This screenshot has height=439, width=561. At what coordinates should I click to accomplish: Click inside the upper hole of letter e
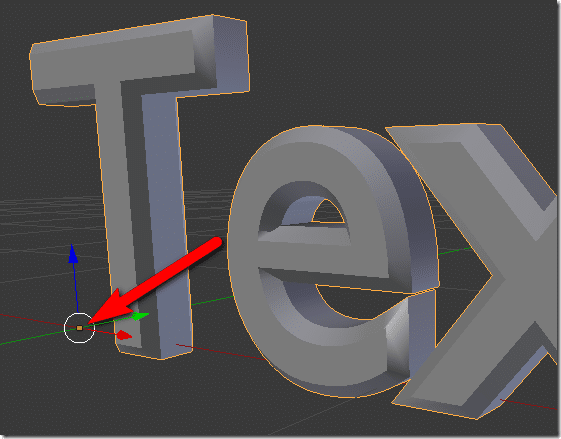click(x=327, y=213)
